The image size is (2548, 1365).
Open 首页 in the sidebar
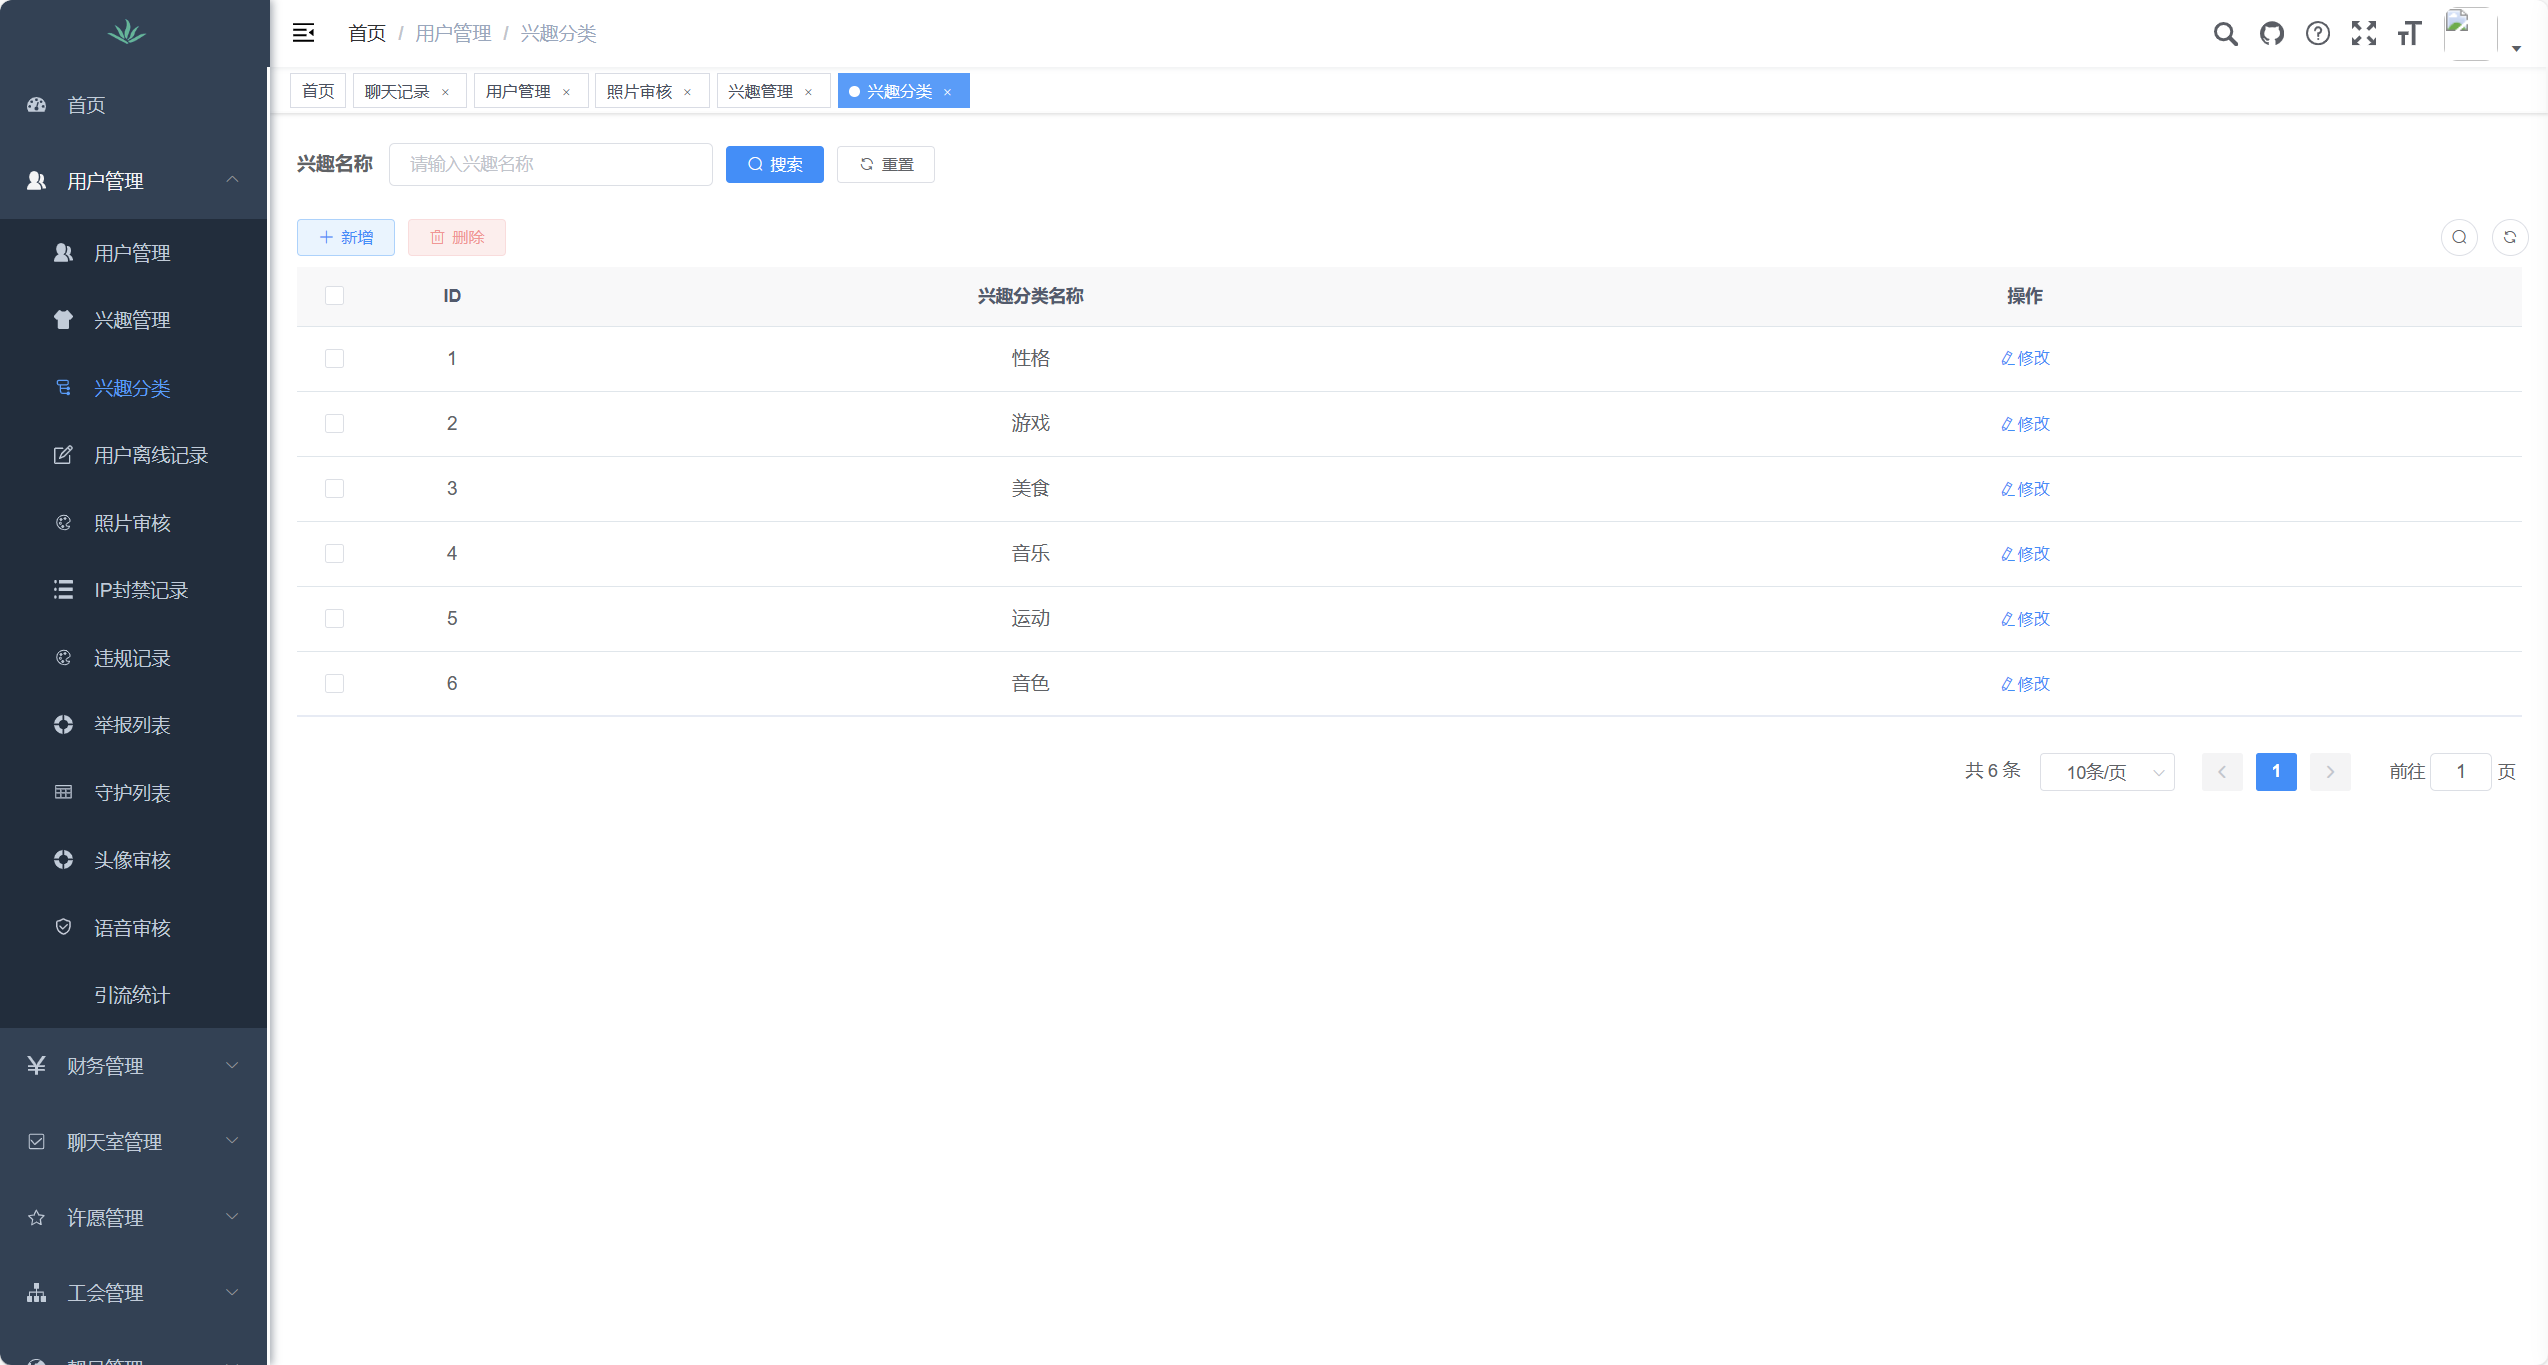point(134,105)
